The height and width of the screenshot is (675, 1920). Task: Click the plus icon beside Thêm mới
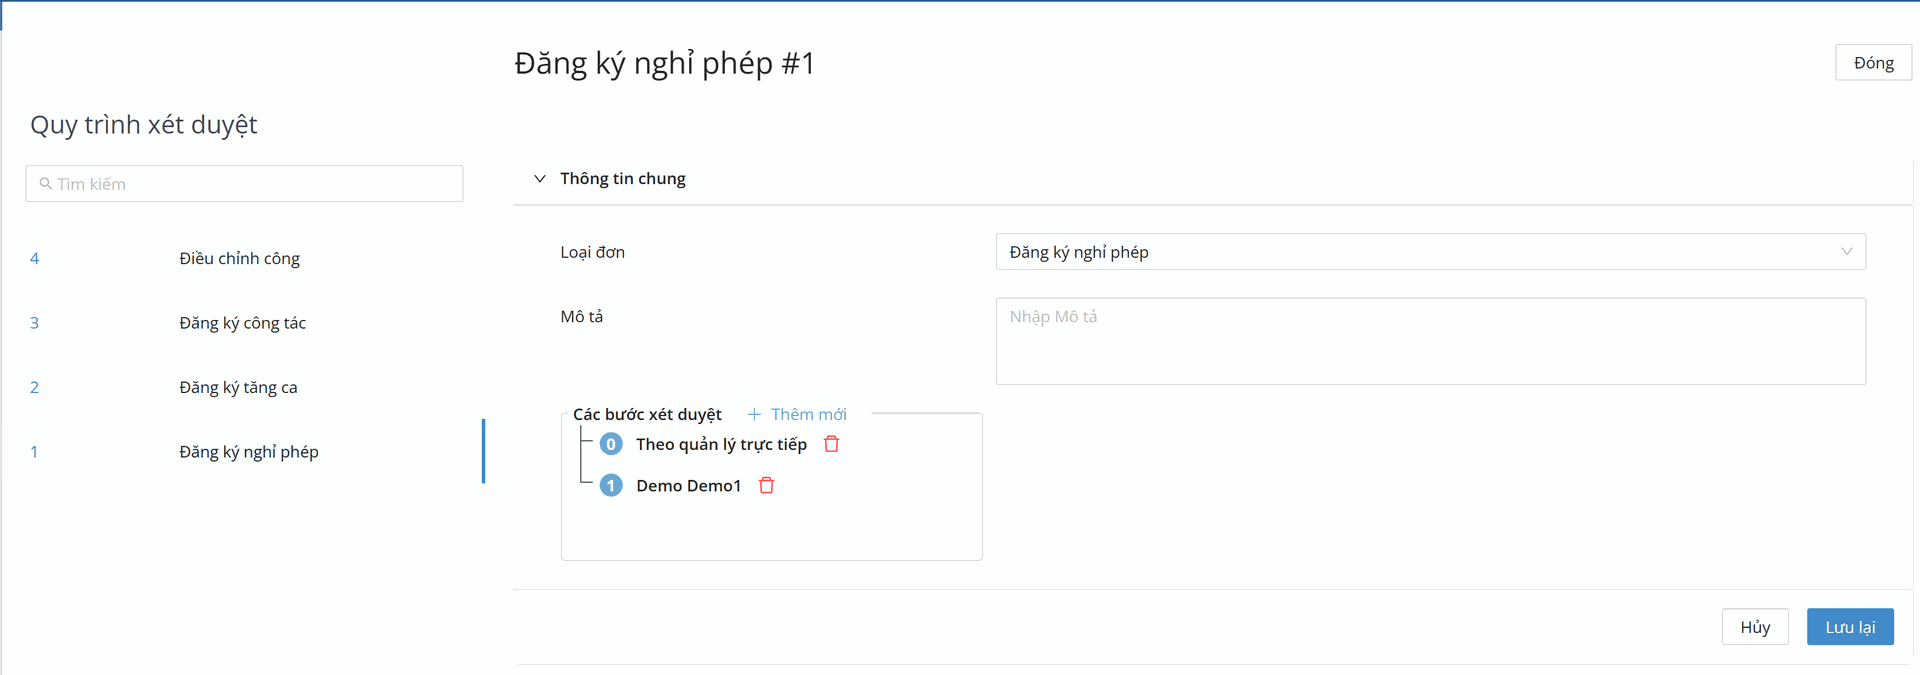tap(754, 414)
